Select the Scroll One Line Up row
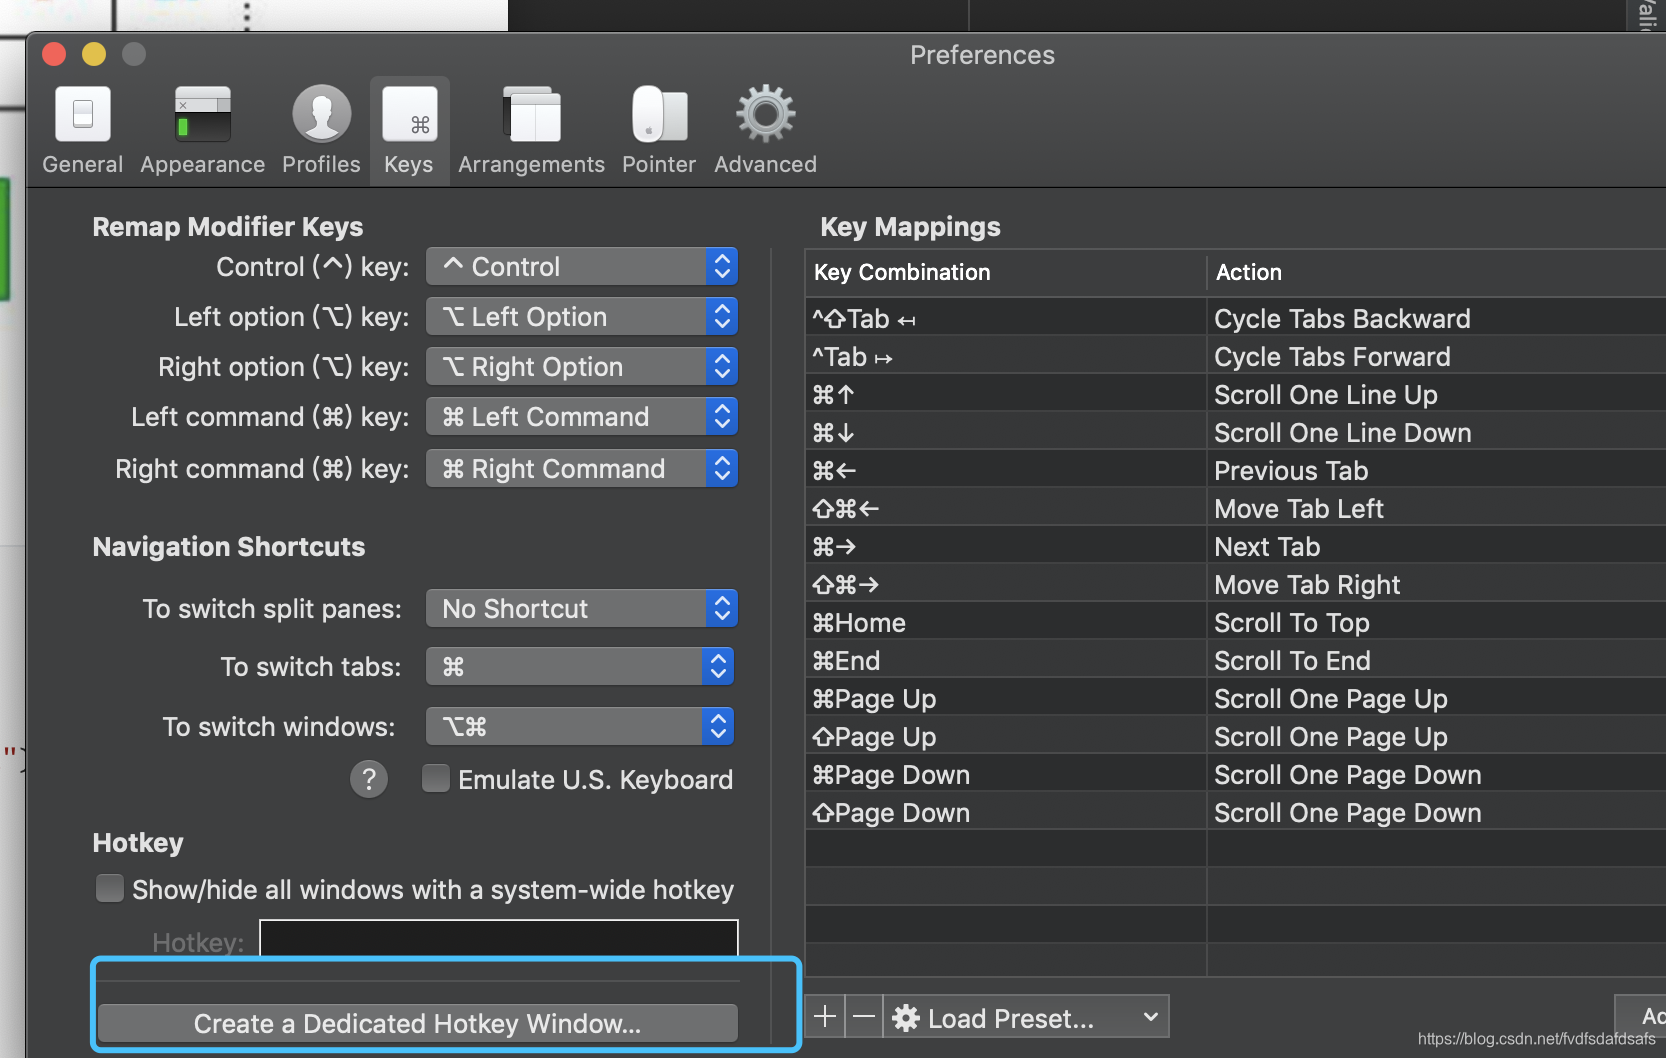Screen dimensions: 1666x1058 [x=1236, y=394]
